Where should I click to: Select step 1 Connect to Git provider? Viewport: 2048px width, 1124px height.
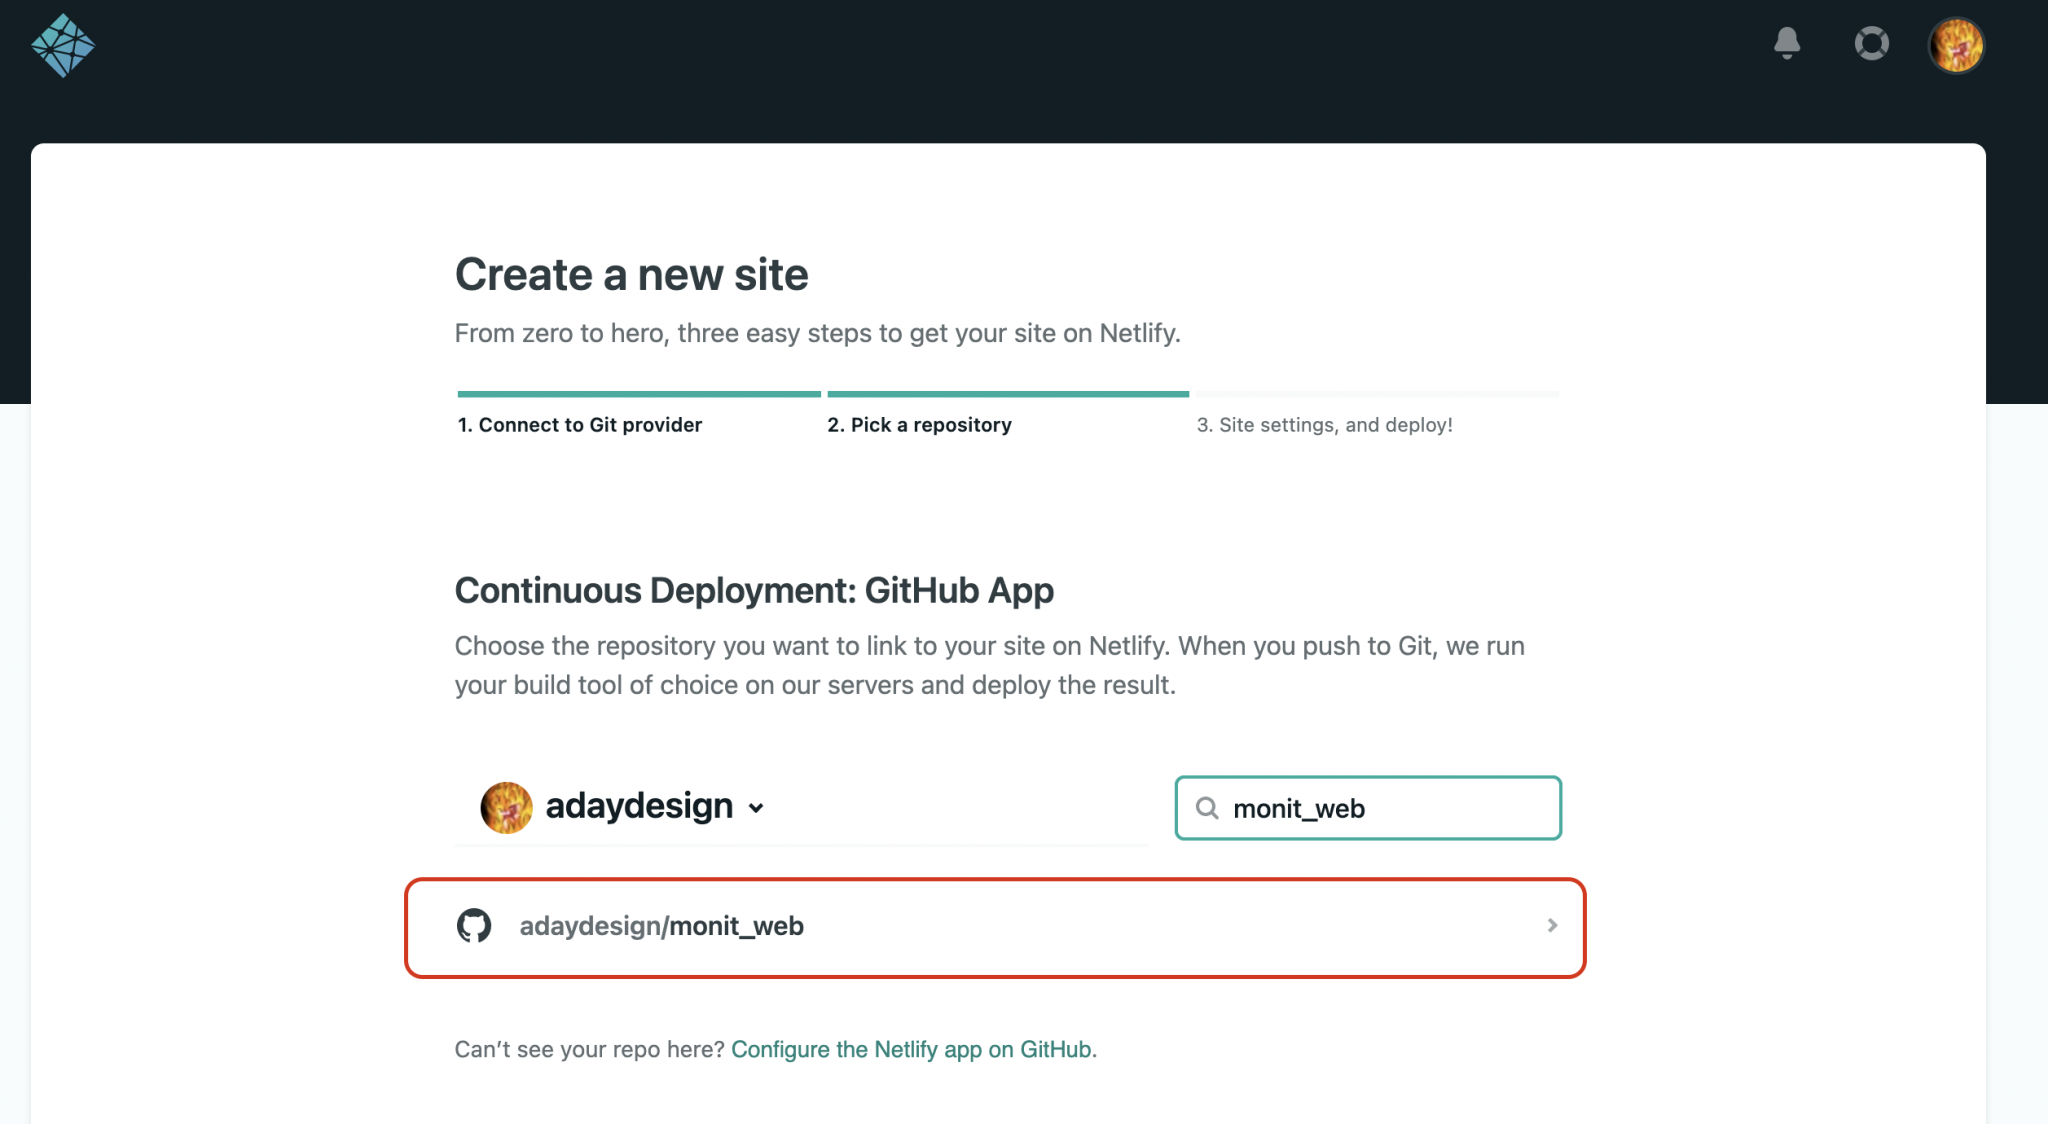pos(580,424)
